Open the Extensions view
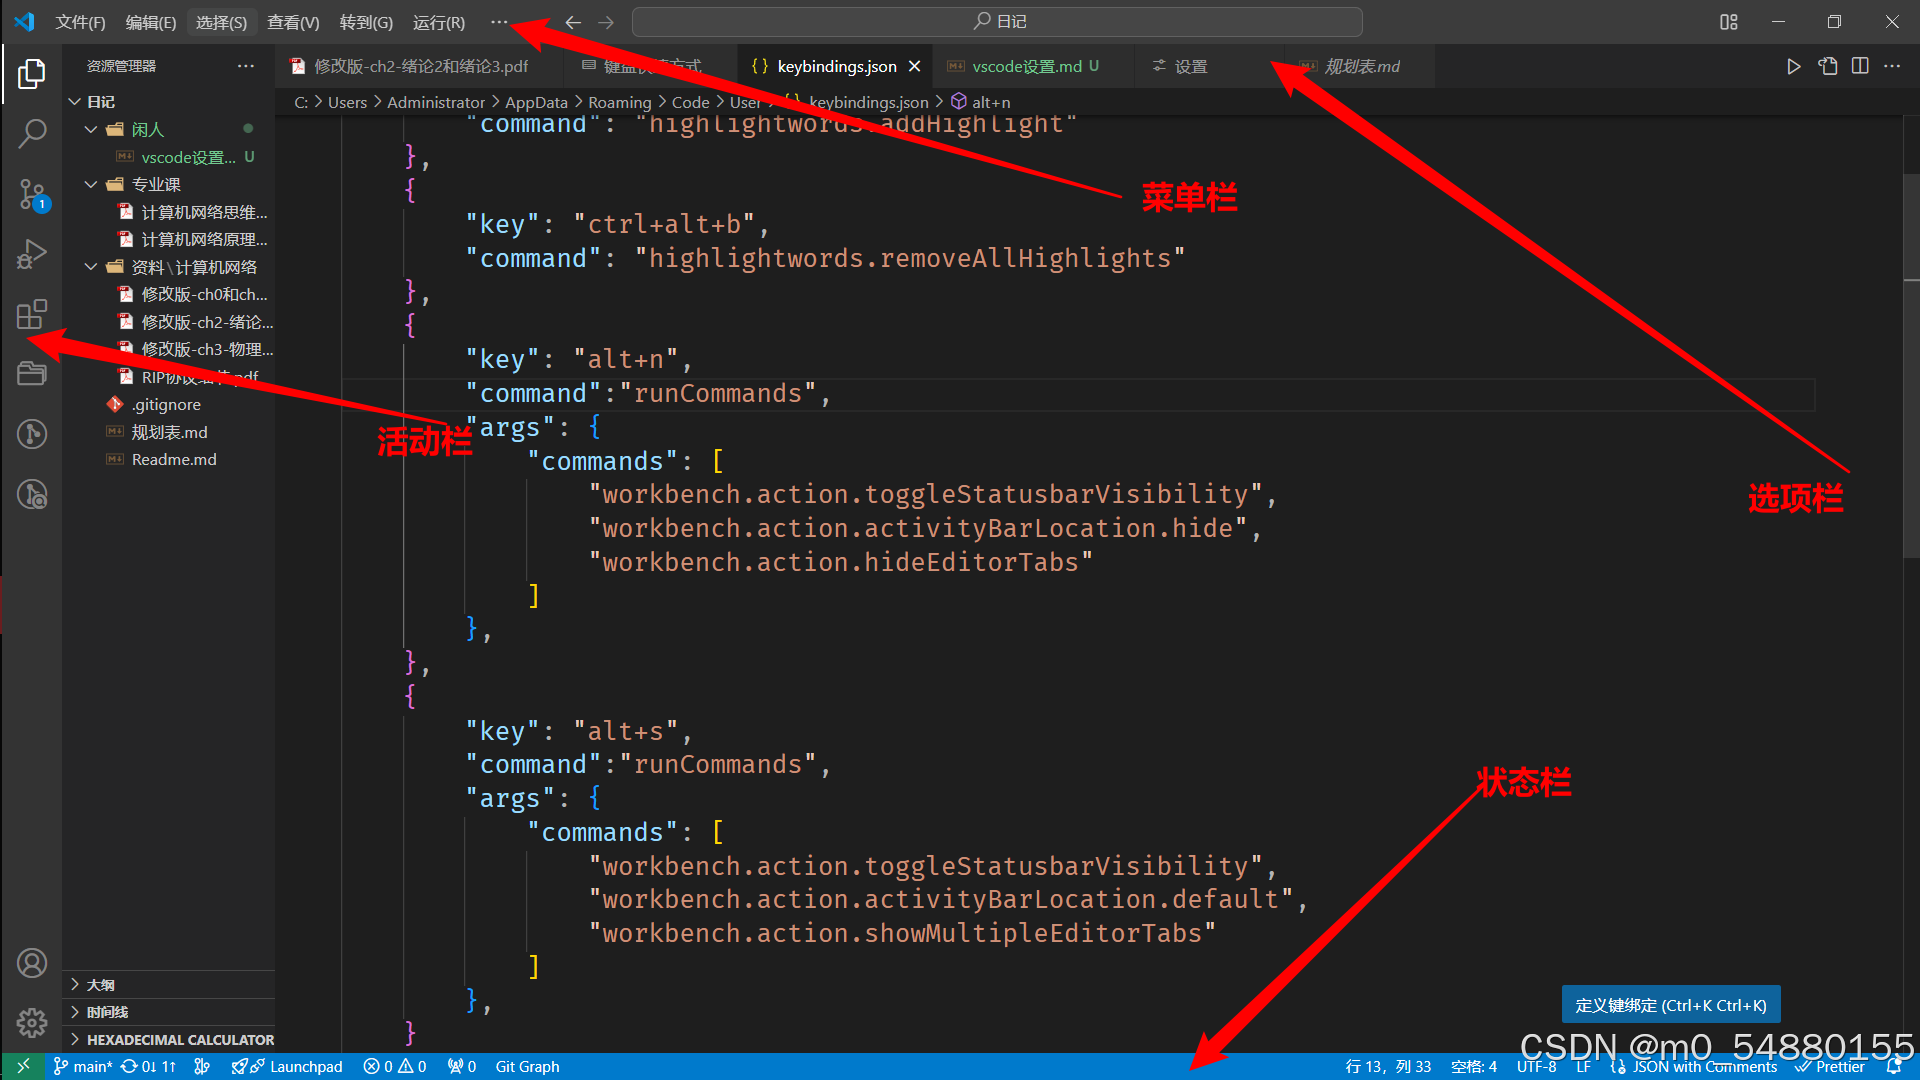Viewport: 1920px width, 1080px height. tap(32, 314)
